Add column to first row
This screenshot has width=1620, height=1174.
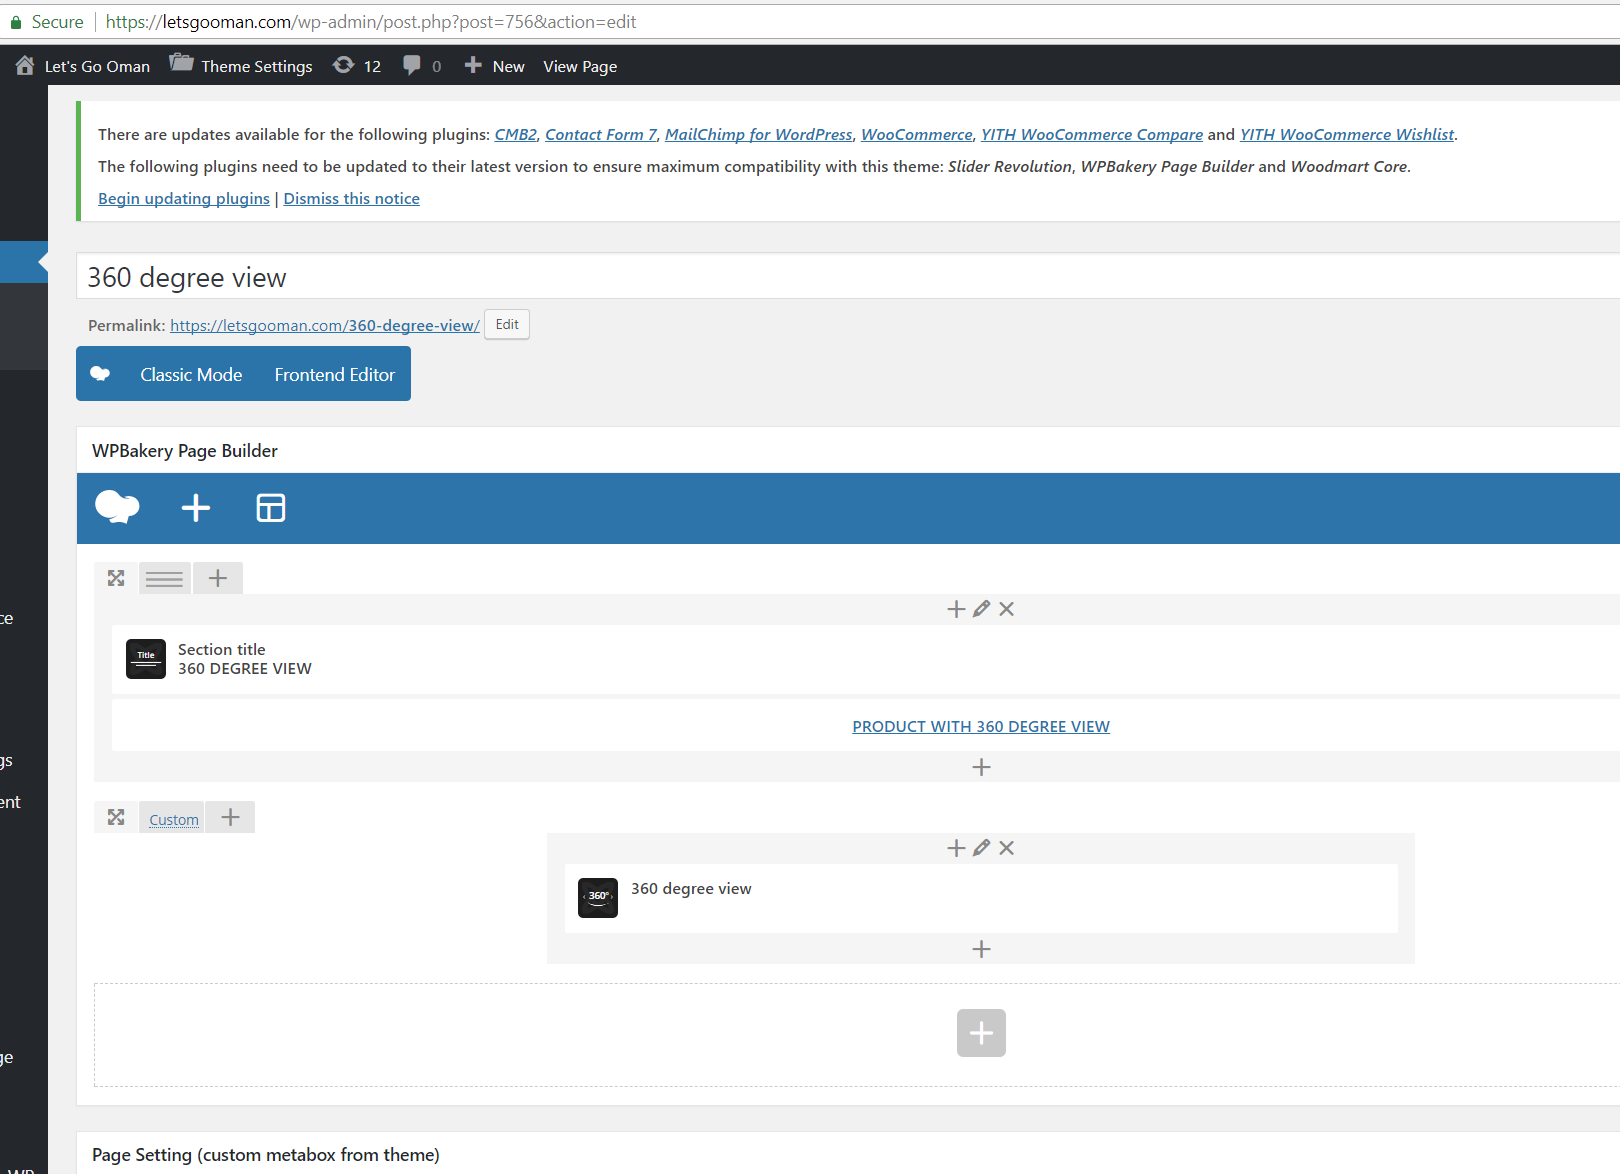point(218,578)
